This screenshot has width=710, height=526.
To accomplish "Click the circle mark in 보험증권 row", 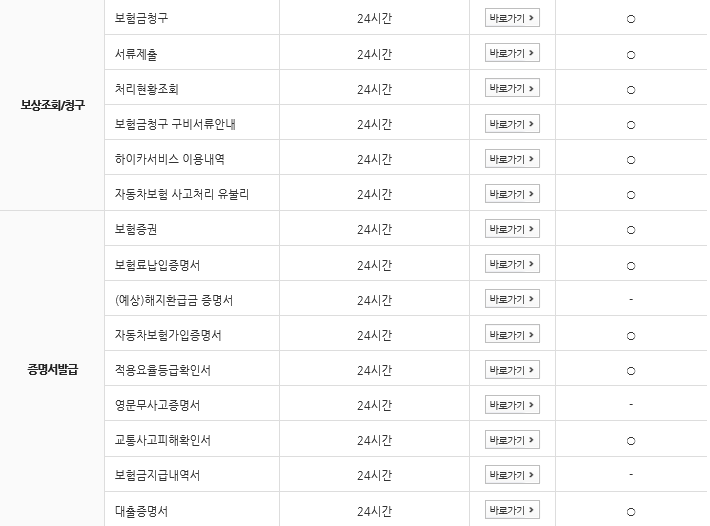I will coord(631,230).
